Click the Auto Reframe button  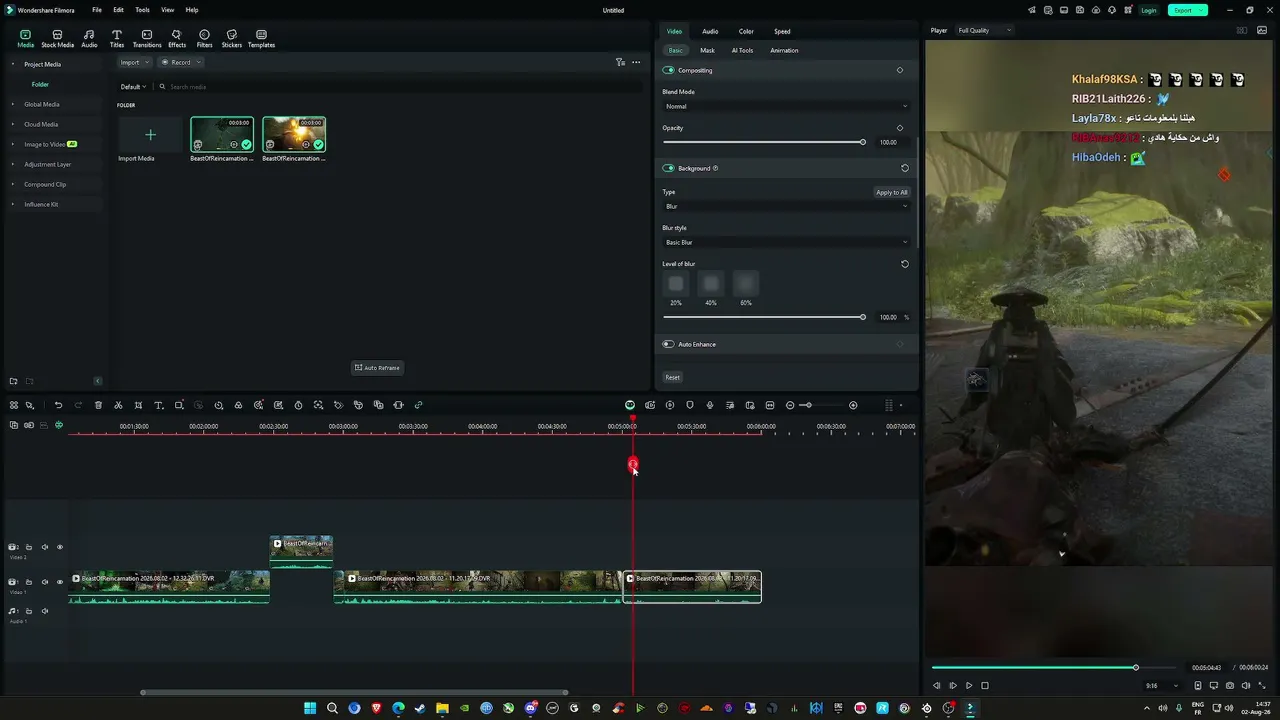pos(377,367)
